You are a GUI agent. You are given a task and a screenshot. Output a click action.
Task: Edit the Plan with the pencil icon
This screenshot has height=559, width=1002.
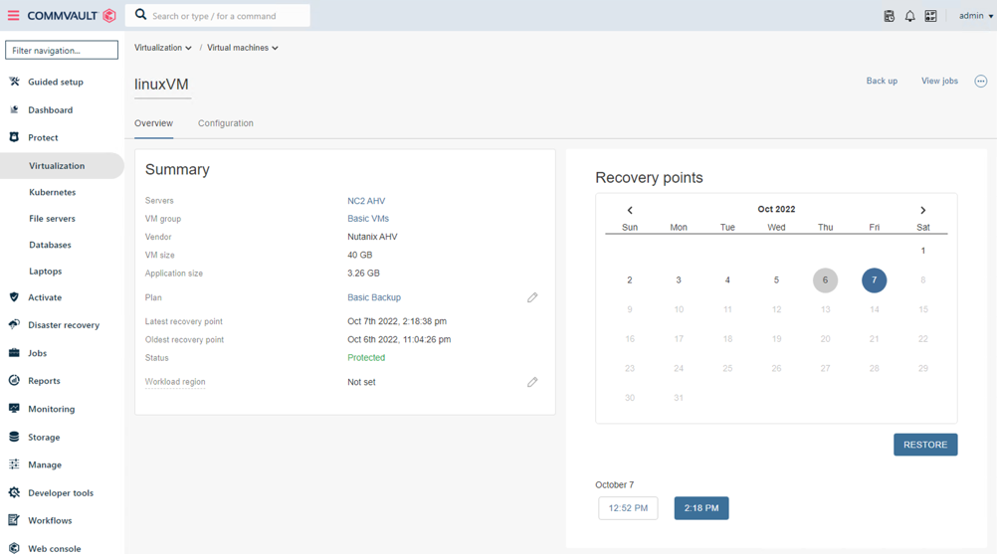click(x=532, y=298)
